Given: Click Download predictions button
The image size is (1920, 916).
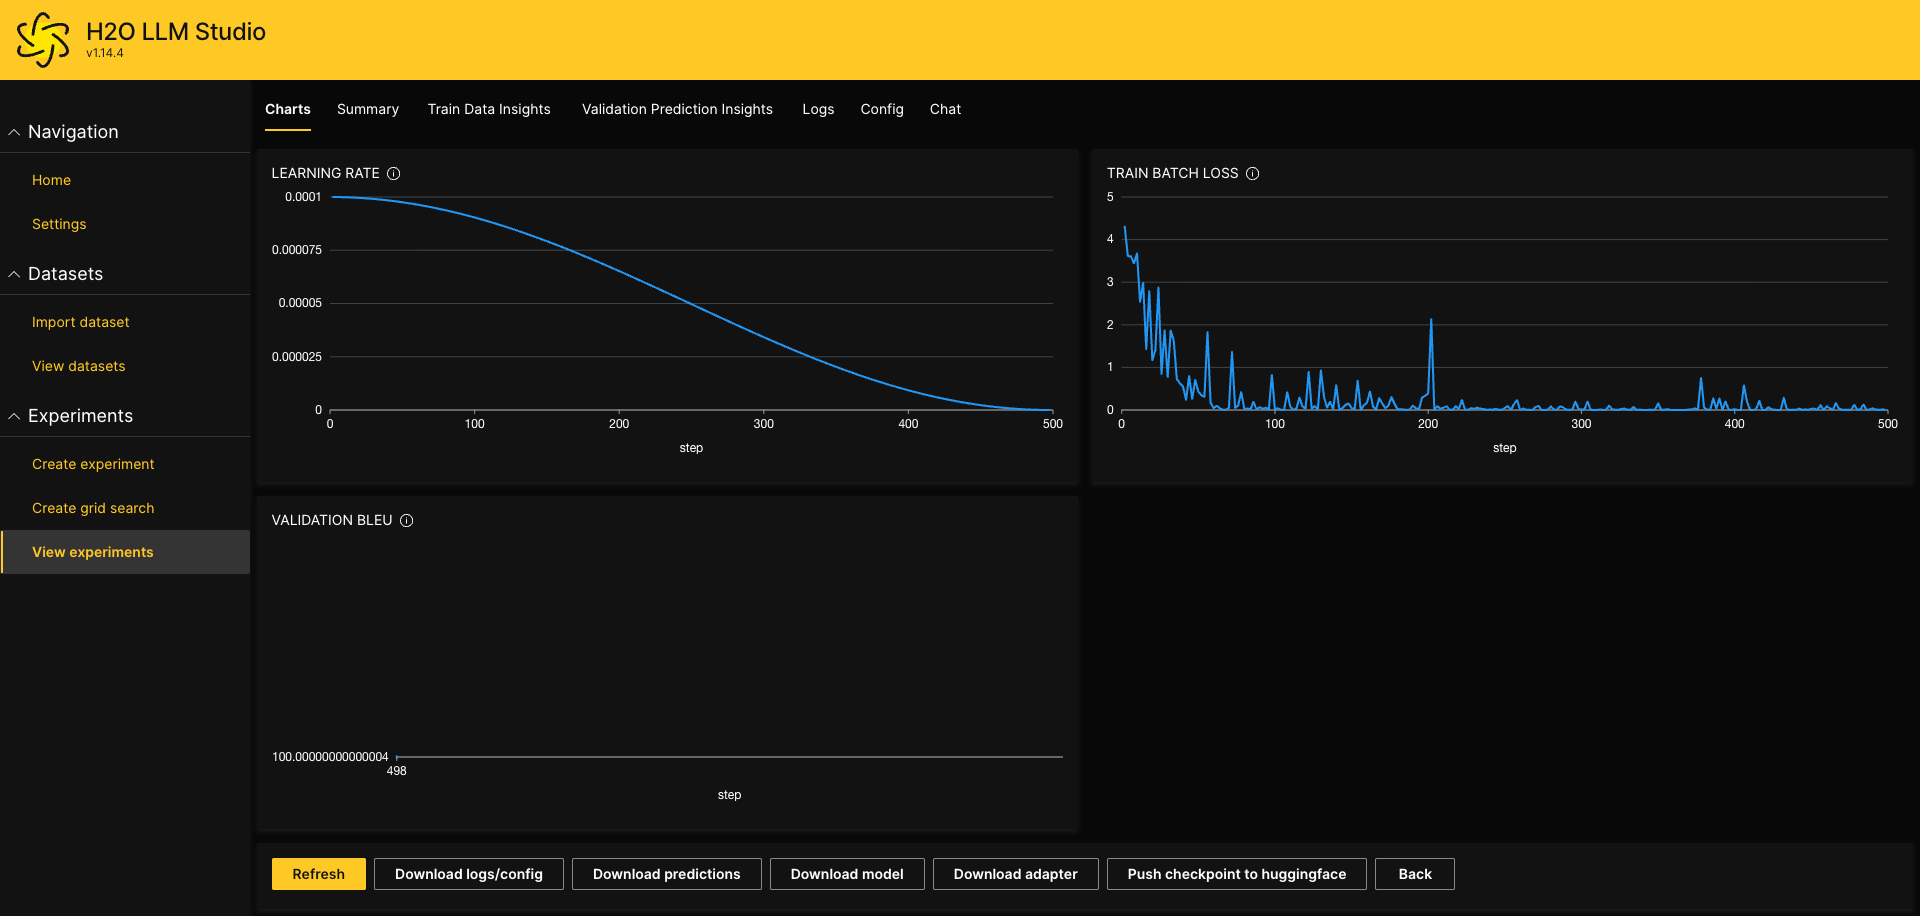Looking at the screenshot, I should [x=667, y=874].
